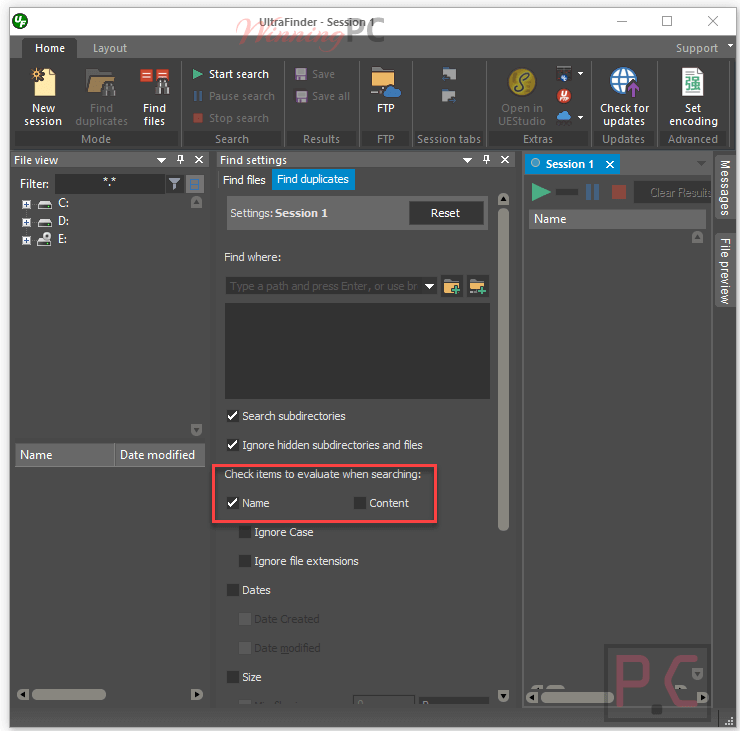The height and width of the screenshot is (731, 740).
Task: Click Find settings vertical scrollbar thumb
Action: point(503,369)
